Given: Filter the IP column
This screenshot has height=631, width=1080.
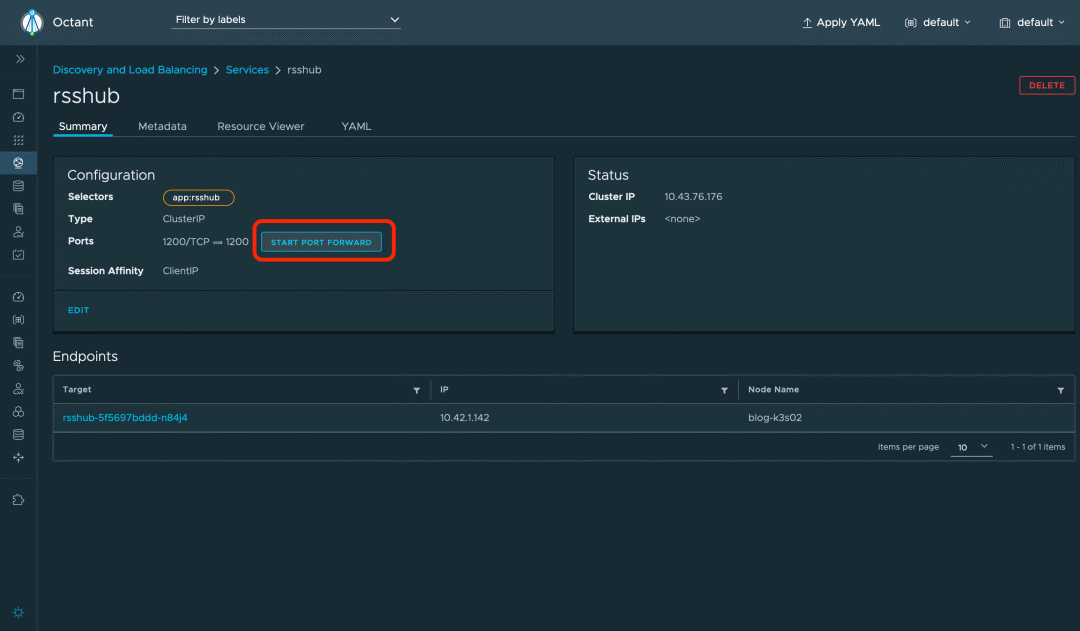Looking at the screenshot, I should (724, 391).
